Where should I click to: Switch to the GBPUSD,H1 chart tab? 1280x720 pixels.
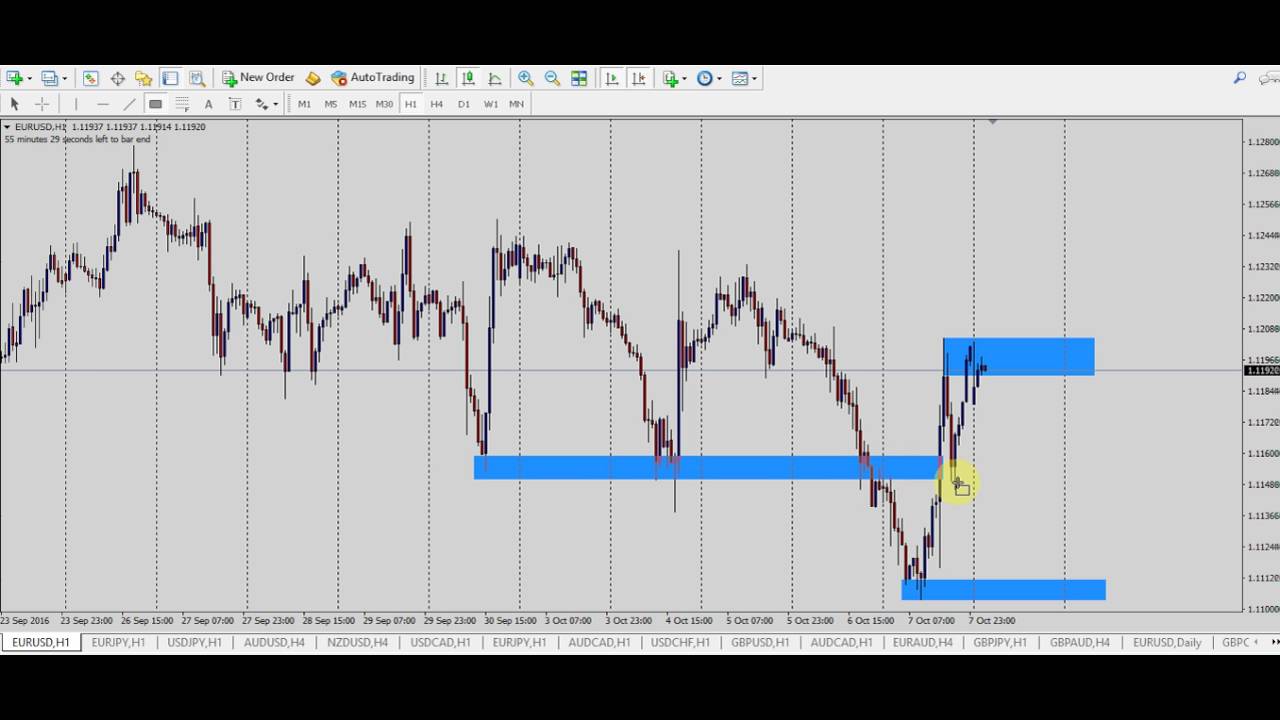760,642
